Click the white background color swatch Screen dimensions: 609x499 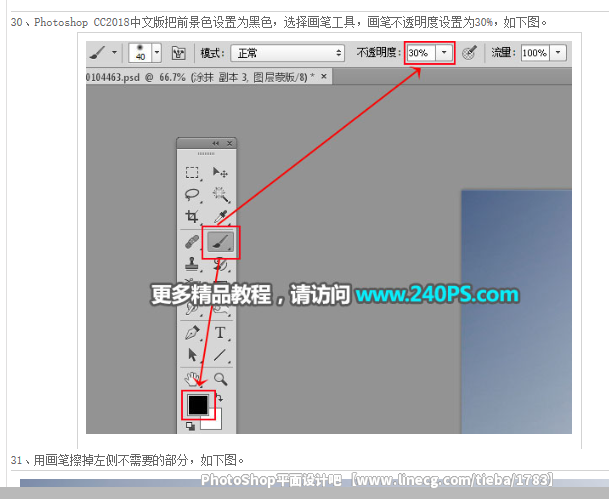tap(216, 422)
